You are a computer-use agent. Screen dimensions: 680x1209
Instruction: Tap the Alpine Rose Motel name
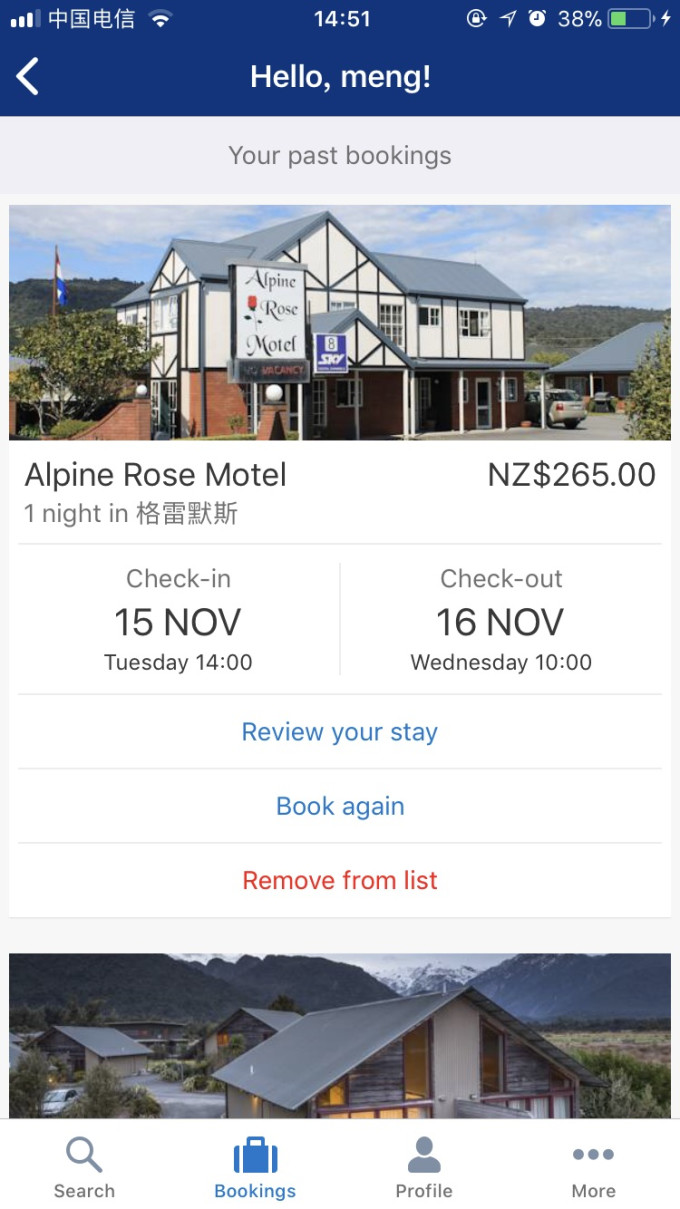click(x=156, y=475)
